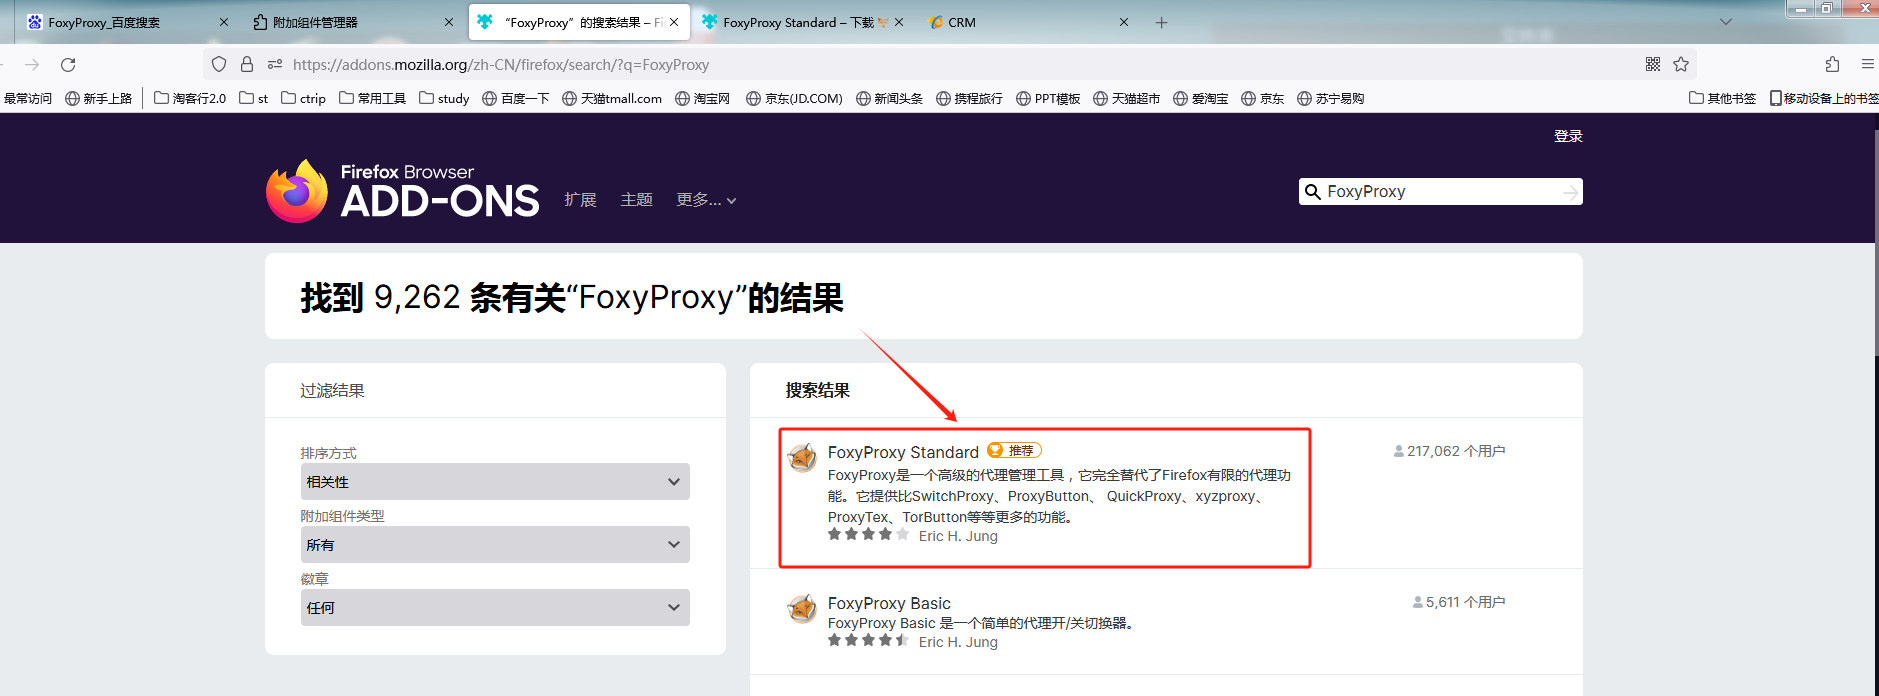
Task: Open the list all tabs dropdown
Action: (x=1725, y=22)
